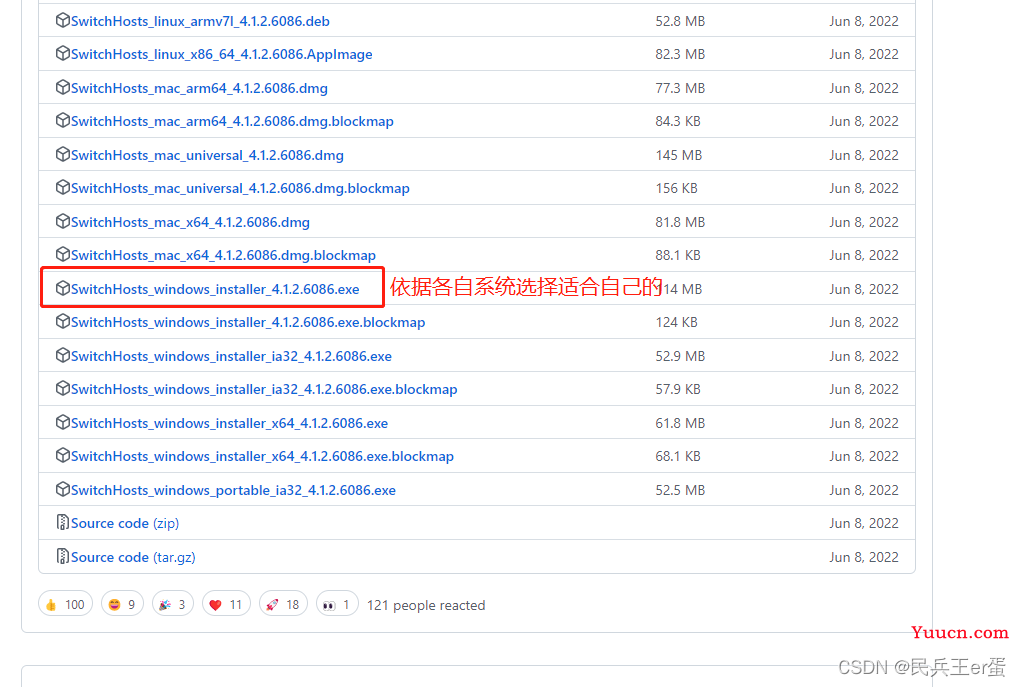Click zip file icon beside Source code (zip)
1021x687 pixels.
63,522
